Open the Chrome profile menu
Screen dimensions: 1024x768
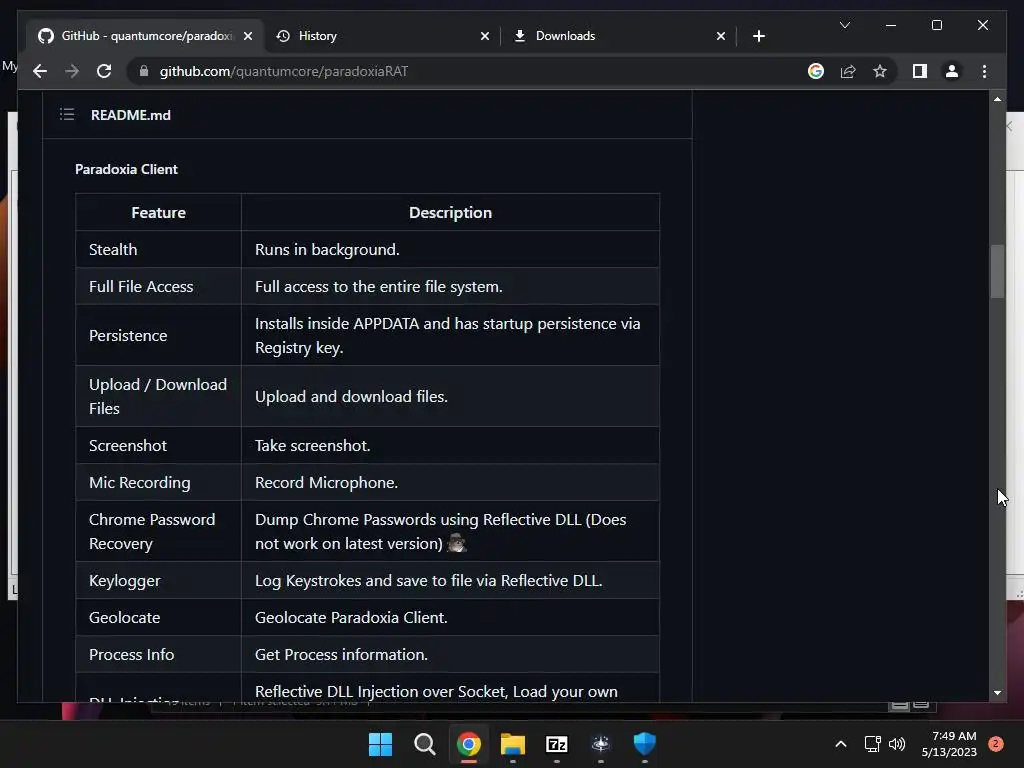(952, 71)
